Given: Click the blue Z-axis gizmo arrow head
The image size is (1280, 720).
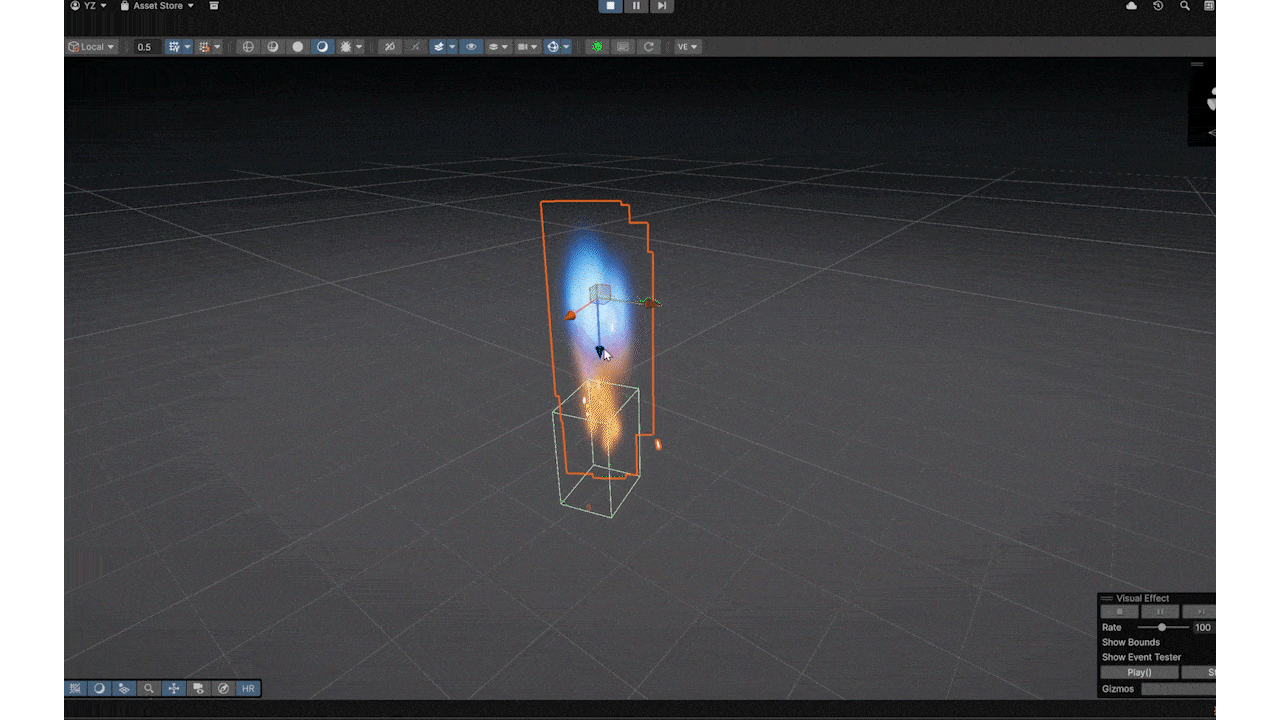Looking at the screenshot, I should point(600,351).
